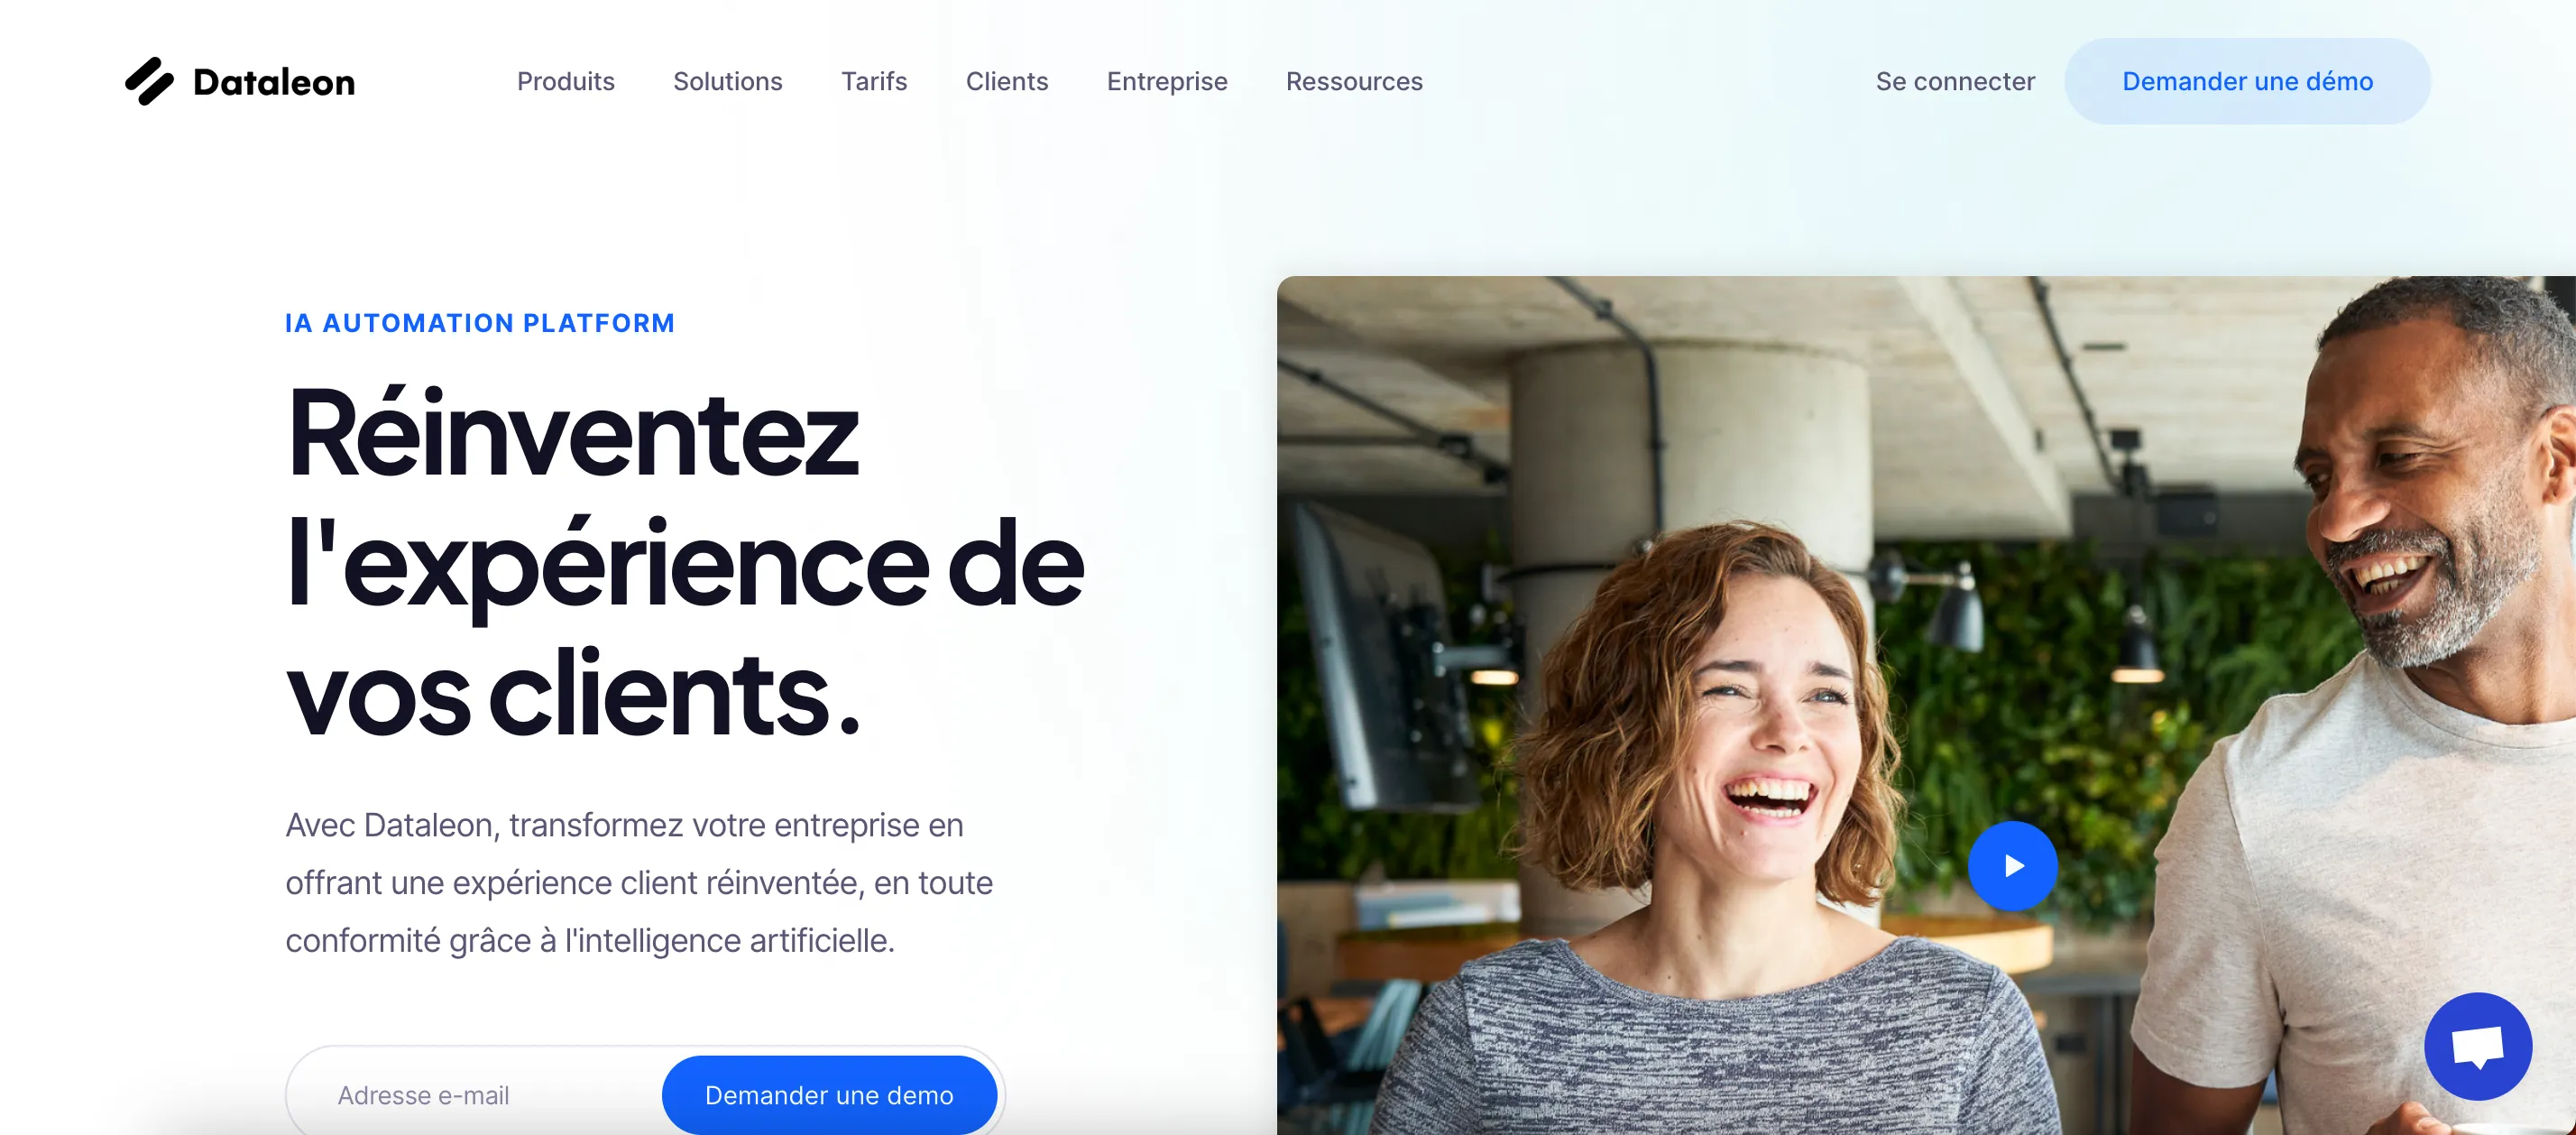This screenshot has width=2576, height=1135.
Task: Play the hero video
Action: (x=2012, y=866)
